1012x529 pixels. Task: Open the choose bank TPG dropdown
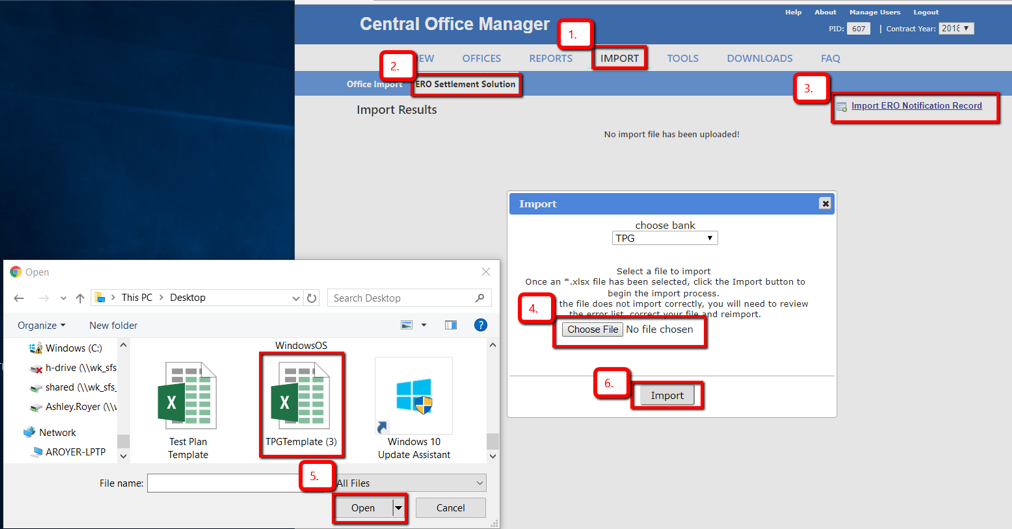[x=665, y=238]
